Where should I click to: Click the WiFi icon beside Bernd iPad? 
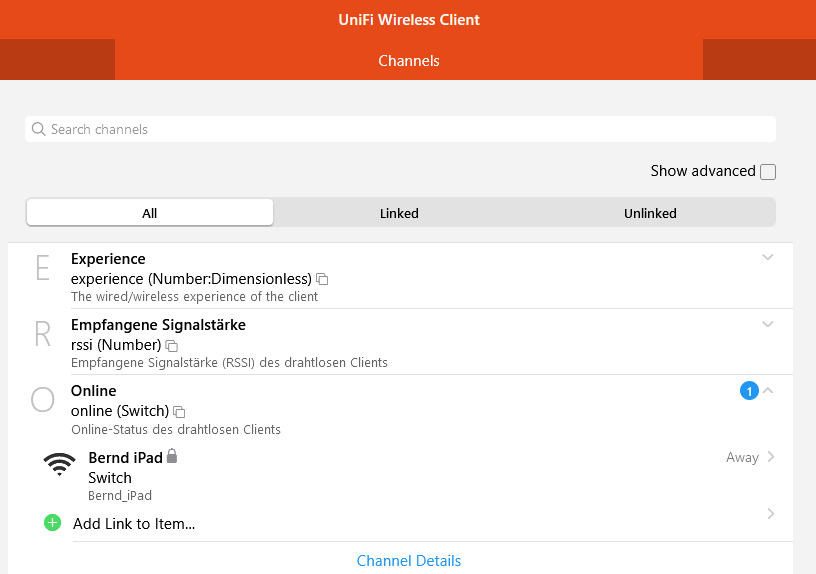[x=59, y=464]
